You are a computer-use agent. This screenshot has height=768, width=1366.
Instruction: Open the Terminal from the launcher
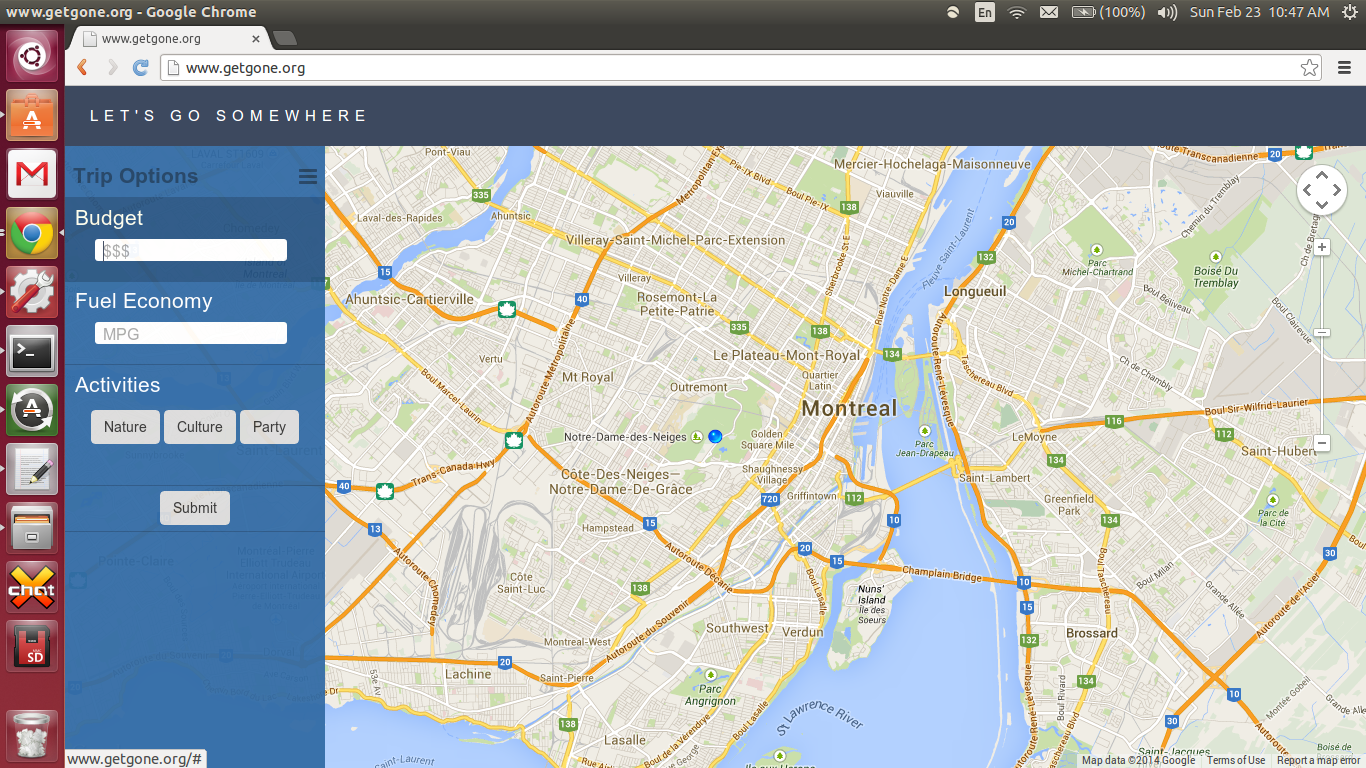32,351
